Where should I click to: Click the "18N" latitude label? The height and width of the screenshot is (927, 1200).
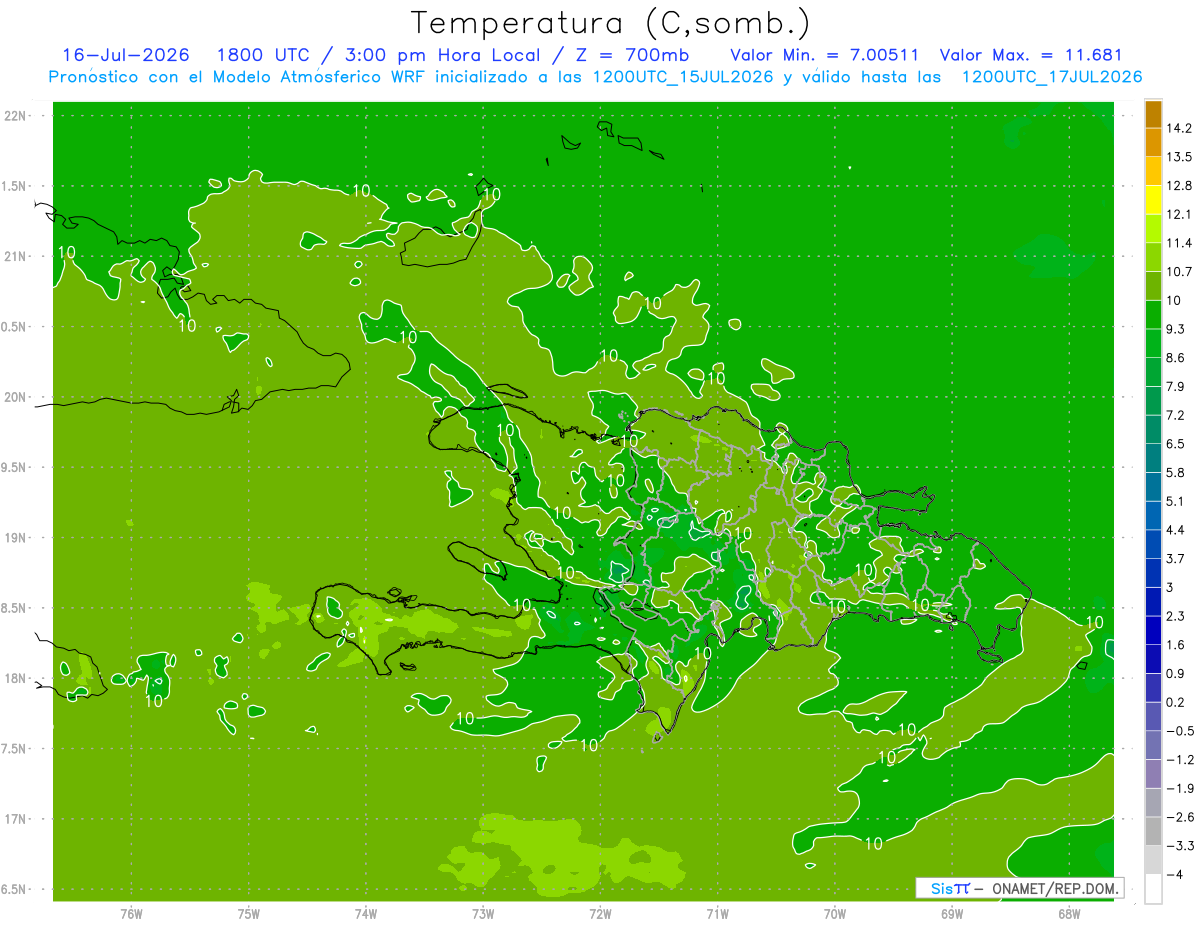tap(15, 678)
